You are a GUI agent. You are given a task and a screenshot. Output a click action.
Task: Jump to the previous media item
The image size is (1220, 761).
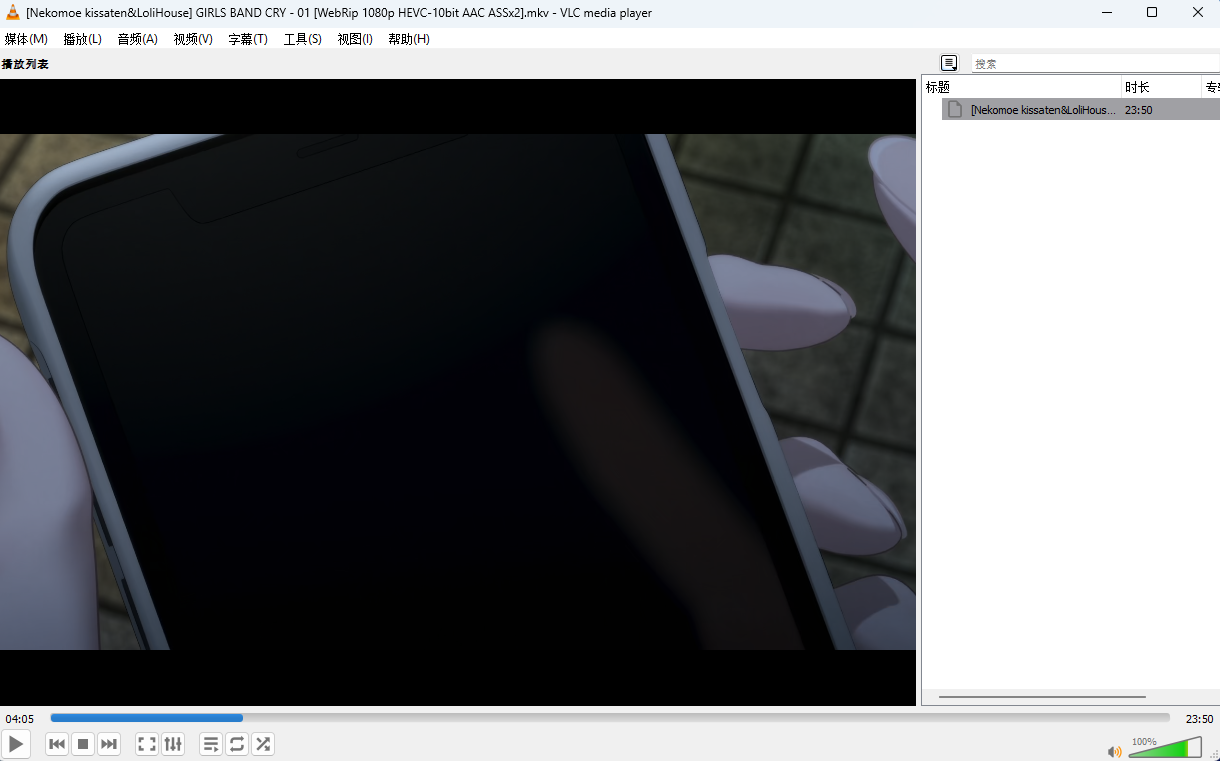[57, 744]
